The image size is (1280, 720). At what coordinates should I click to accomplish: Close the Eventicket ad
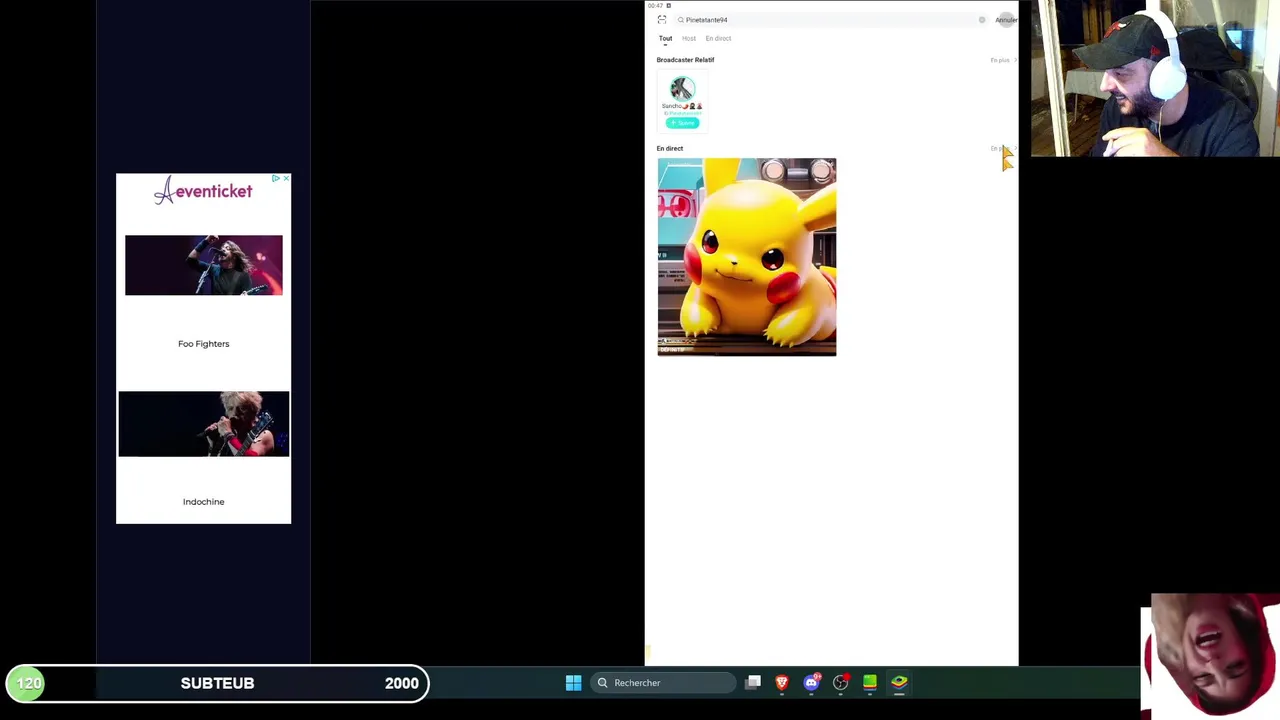click(286, 178)
